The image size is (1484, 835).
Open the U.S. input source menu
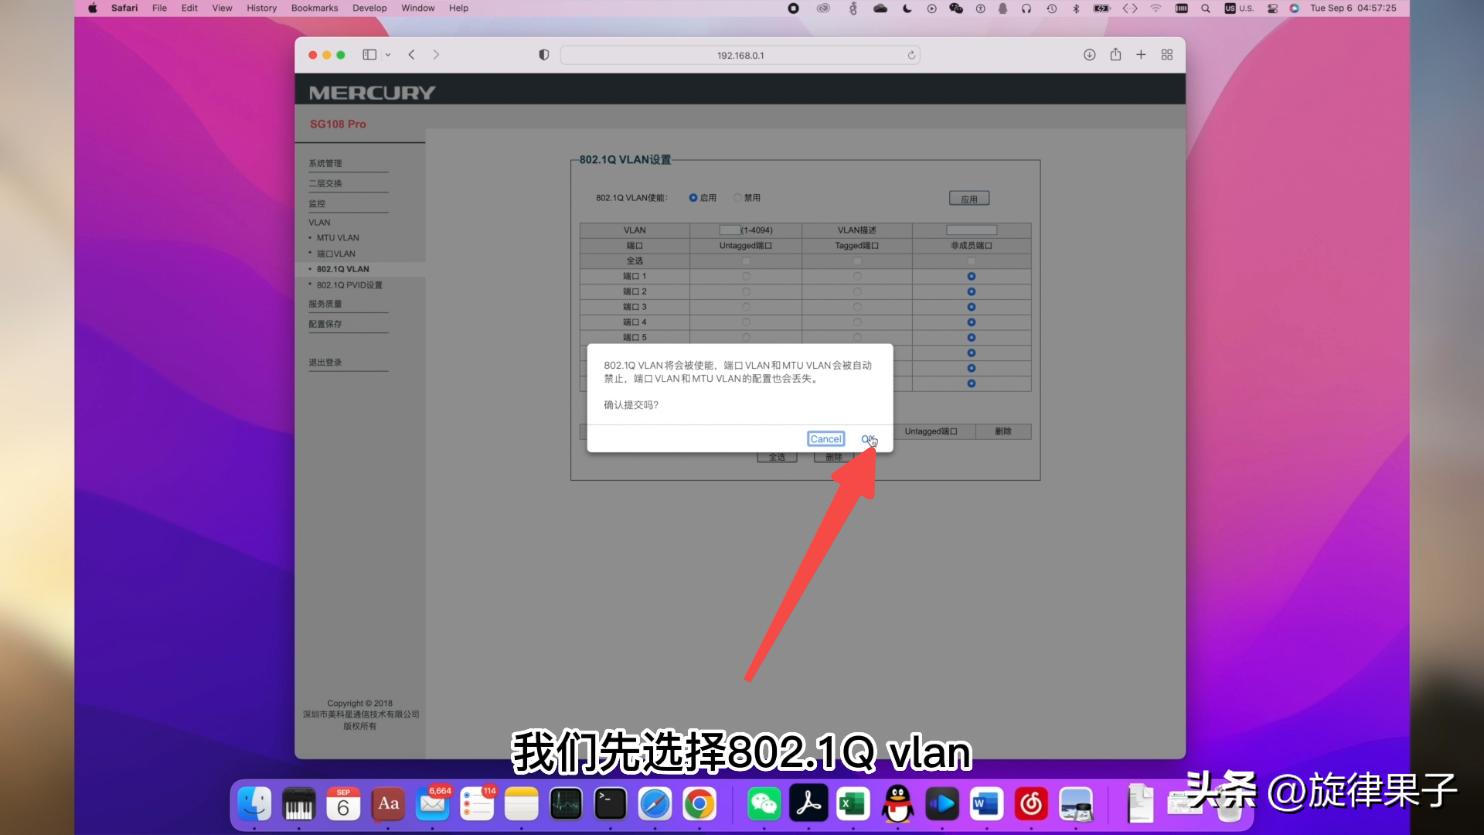click(x=1241, y=8)
